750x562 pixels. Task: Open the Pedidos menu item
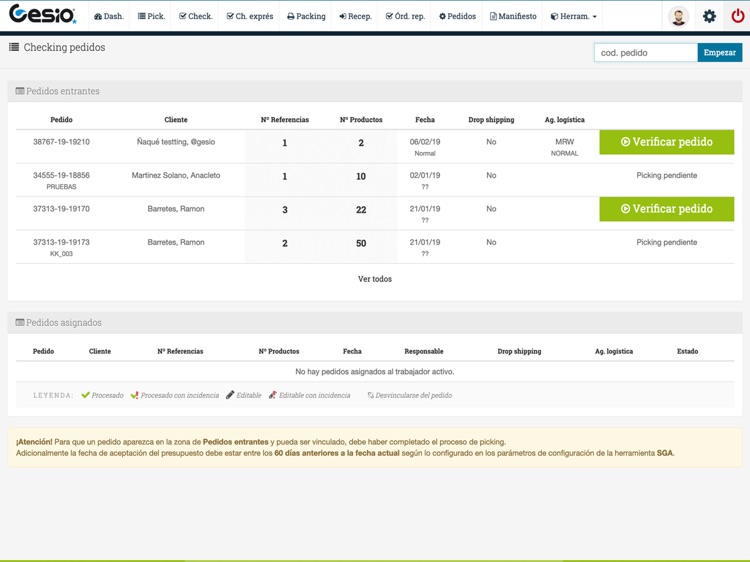click(457, 16)
